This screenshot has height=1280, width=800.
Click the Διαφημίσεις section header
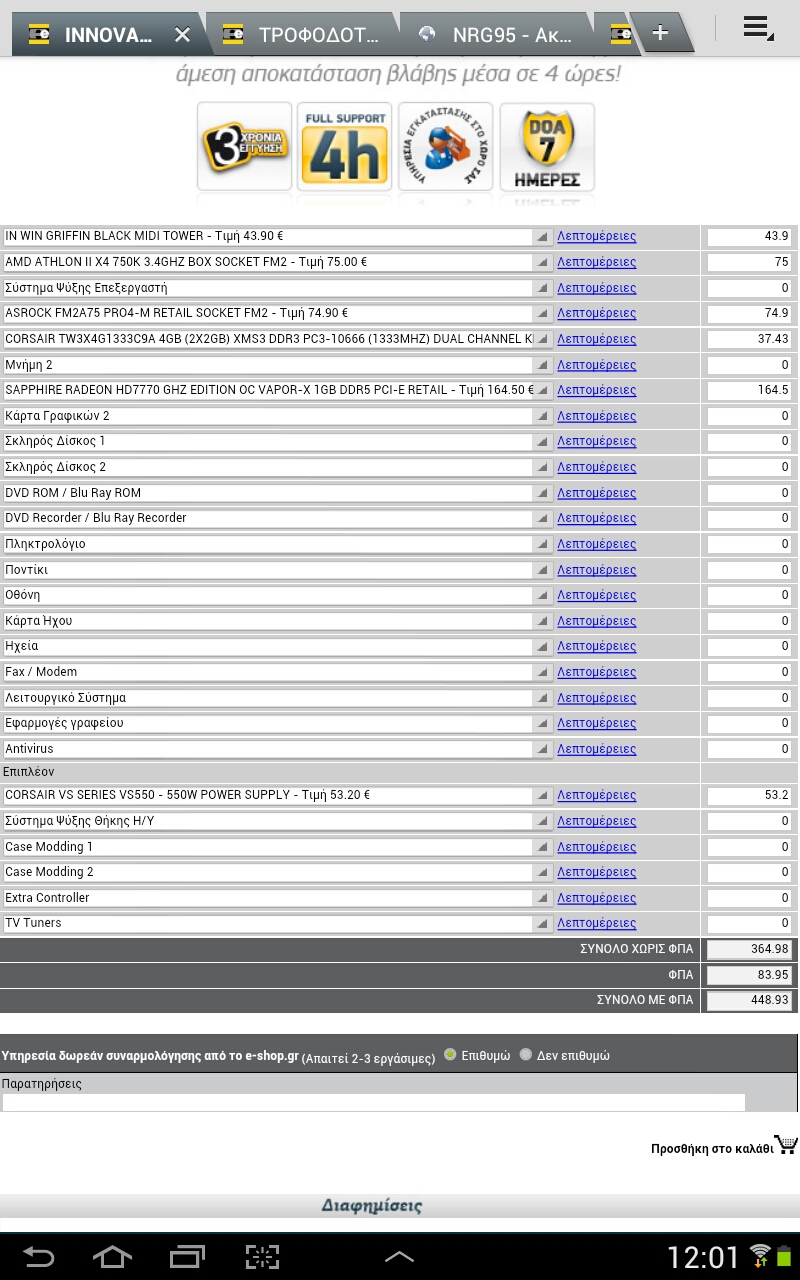coord(371,1206)
